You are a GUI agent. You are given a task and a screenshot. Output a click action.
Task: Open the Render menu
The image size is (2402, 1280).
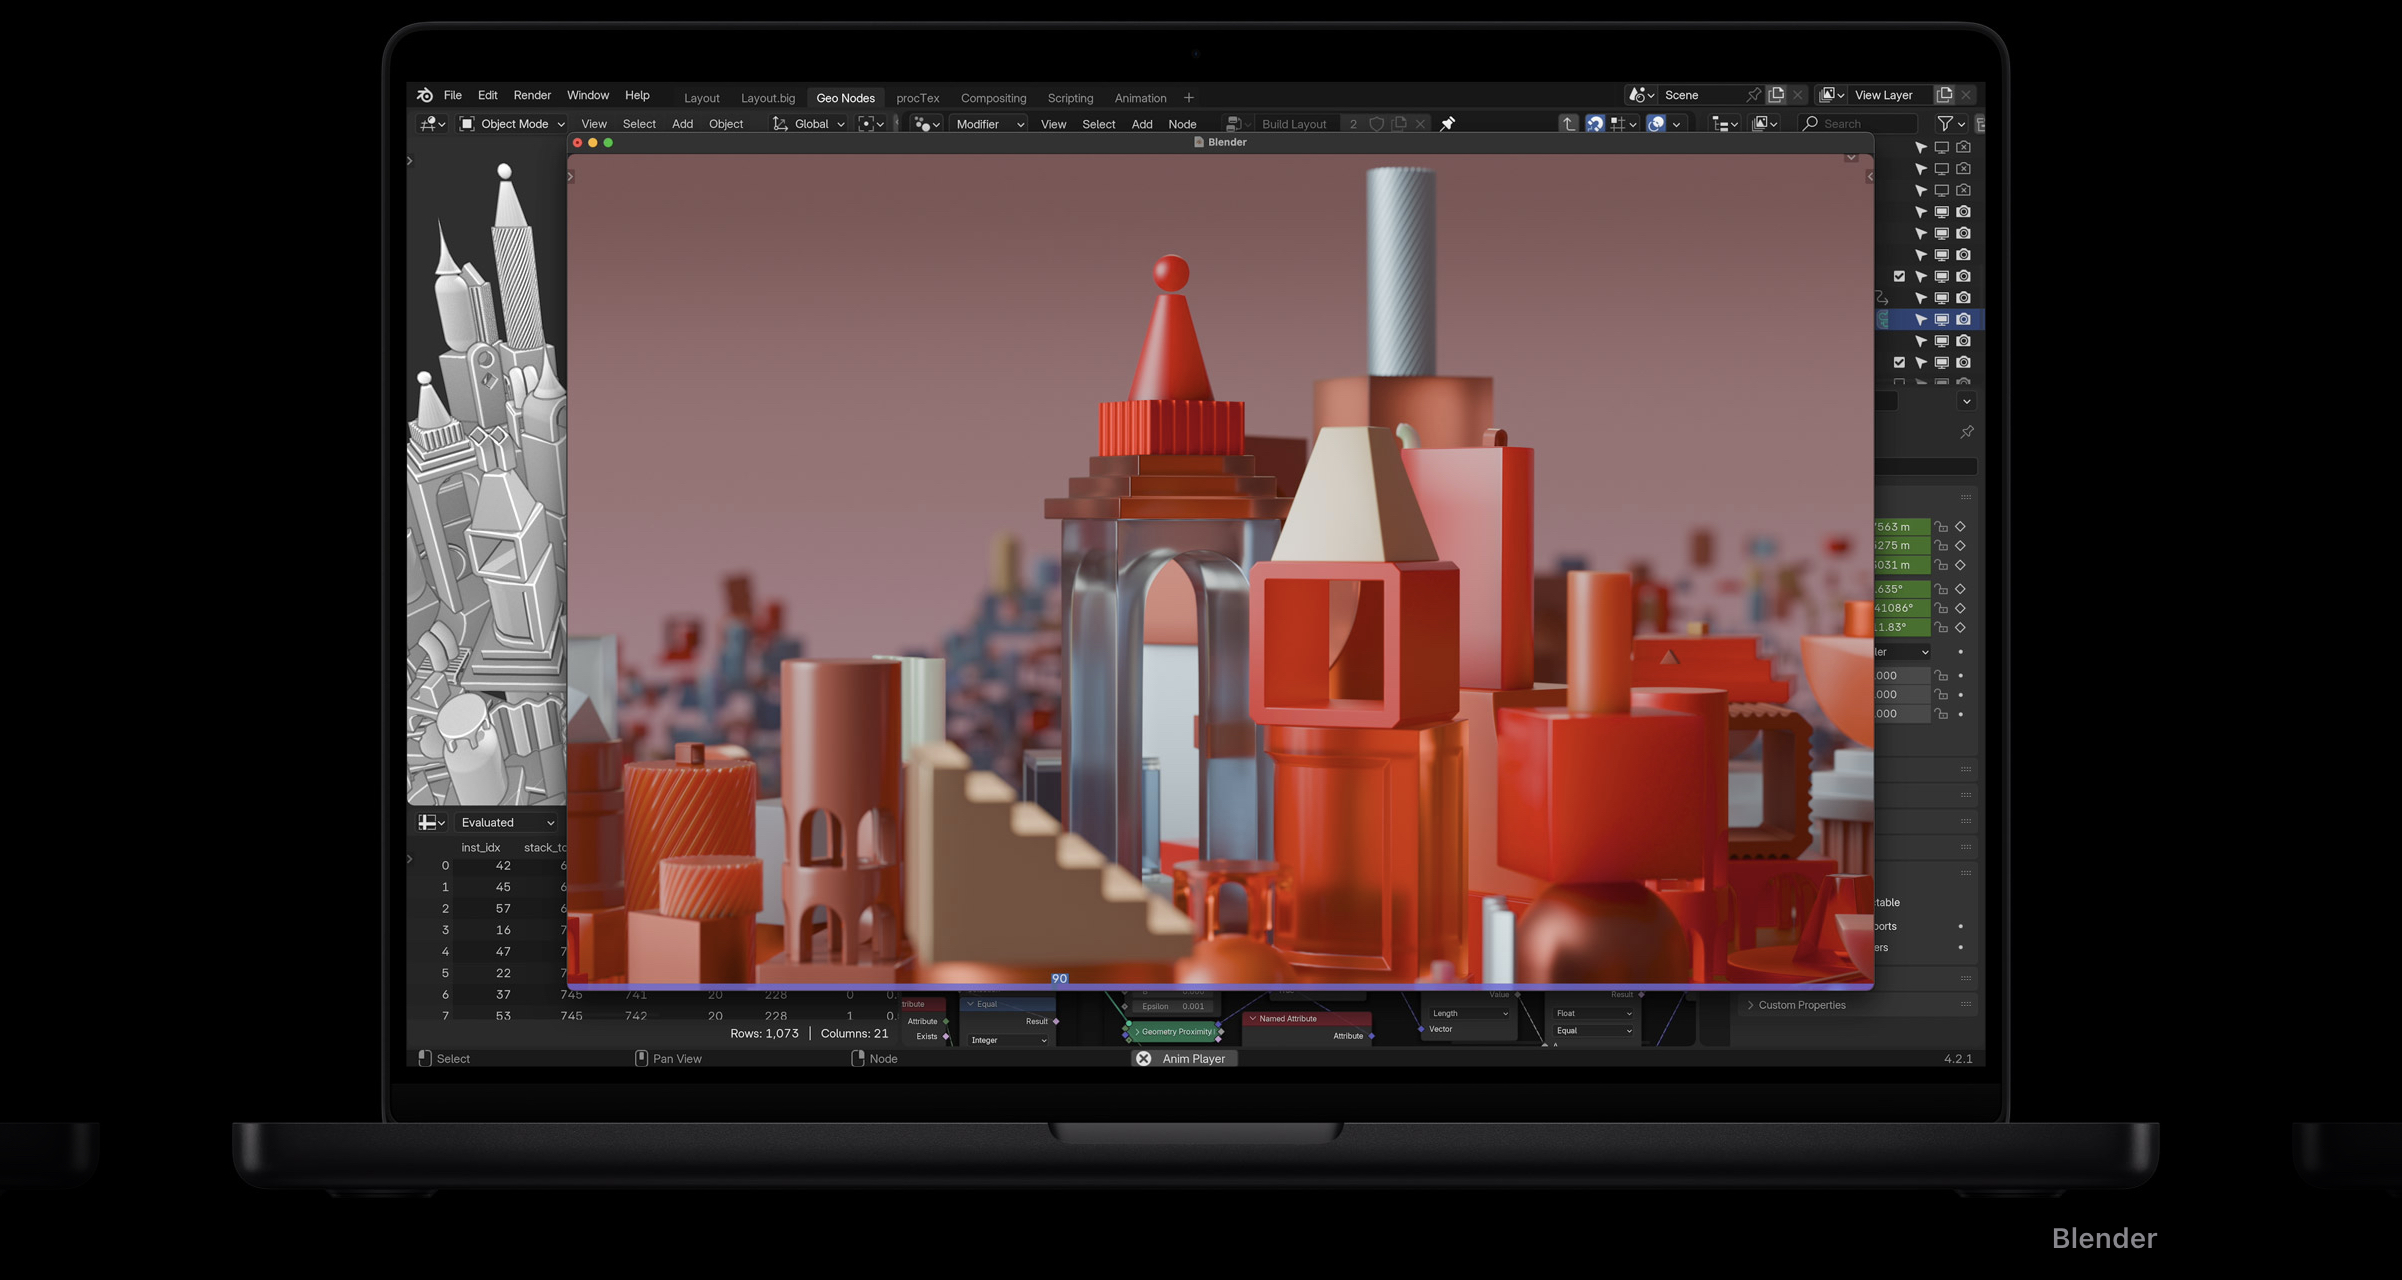(x=532, y=95)
